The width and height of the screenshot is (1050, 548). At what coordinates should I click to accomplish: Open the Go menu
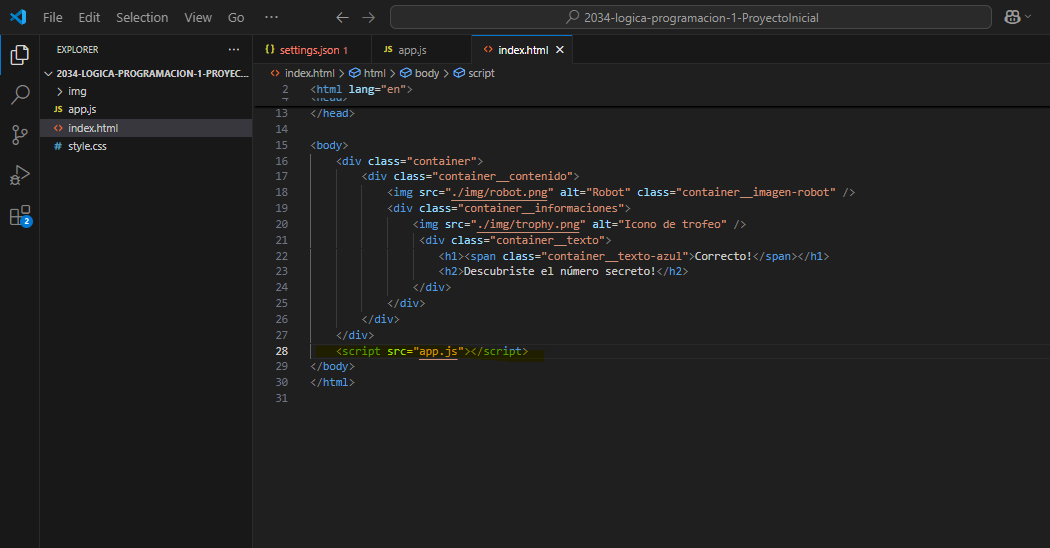coord(236,17)
